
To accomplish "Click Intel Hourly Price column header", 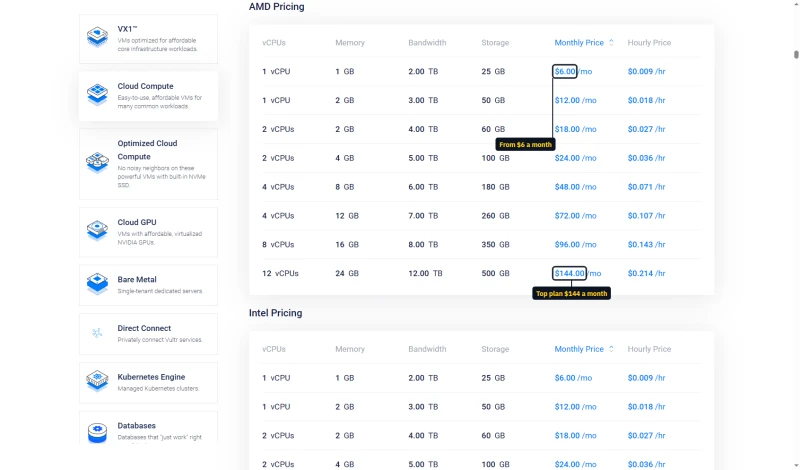I will (649, 349).
